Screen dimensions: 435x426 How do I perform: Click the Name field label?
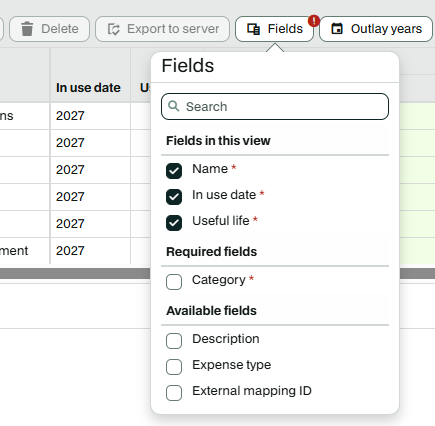[210, 169]
